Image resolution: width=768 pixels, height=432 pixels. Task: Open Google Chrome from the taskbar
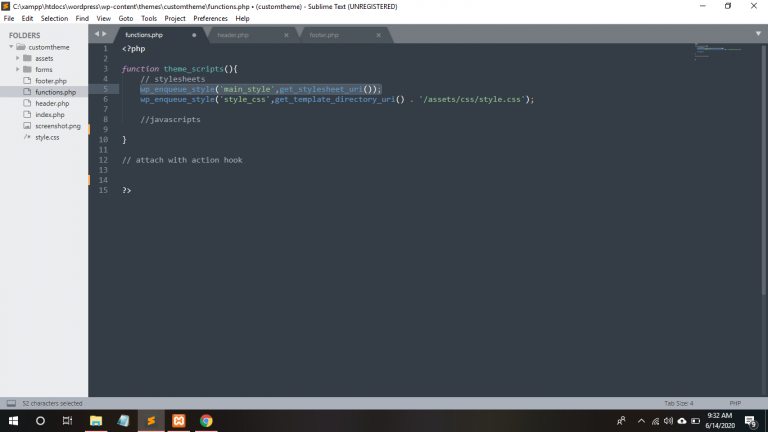[206, 421]
